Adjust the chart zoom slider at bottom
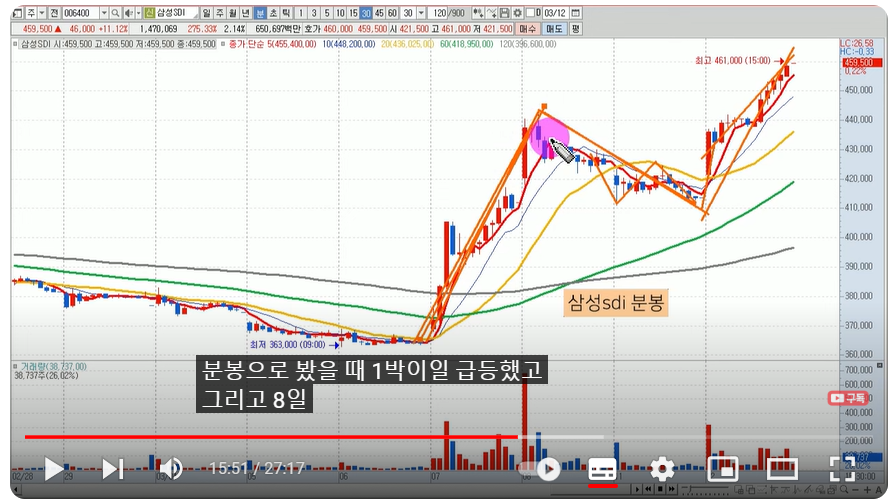The image size is (893, 503). (705, 489)
